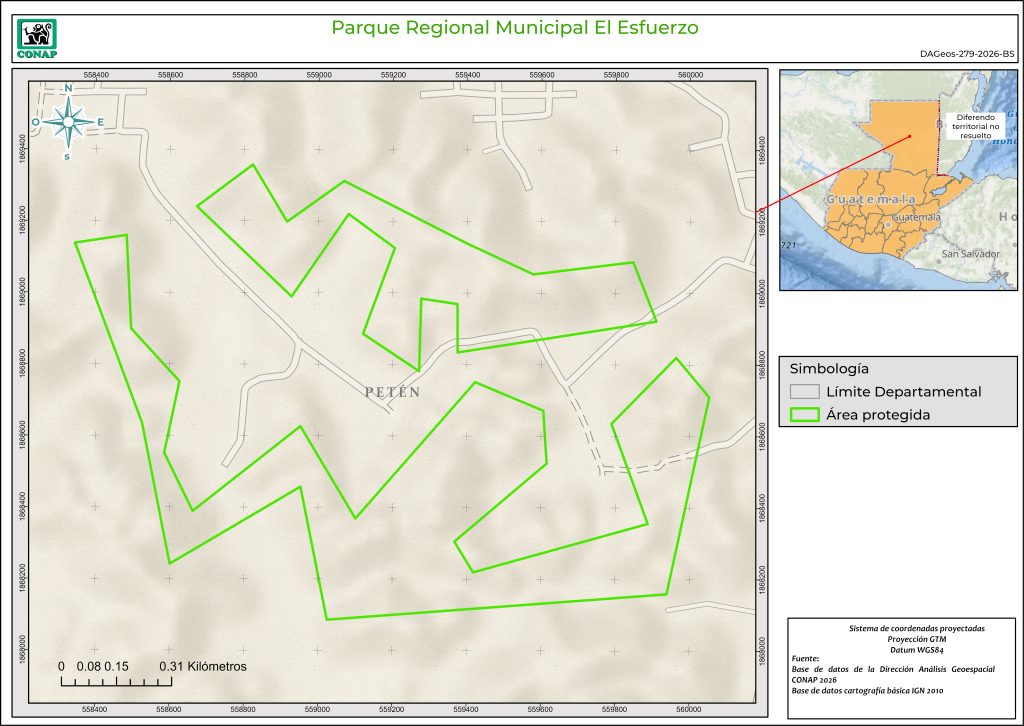Image resolution: width=1024 pixels, height=726 pixels.
Task: Click the Área protegida legend text
Action: pos(878,416)
